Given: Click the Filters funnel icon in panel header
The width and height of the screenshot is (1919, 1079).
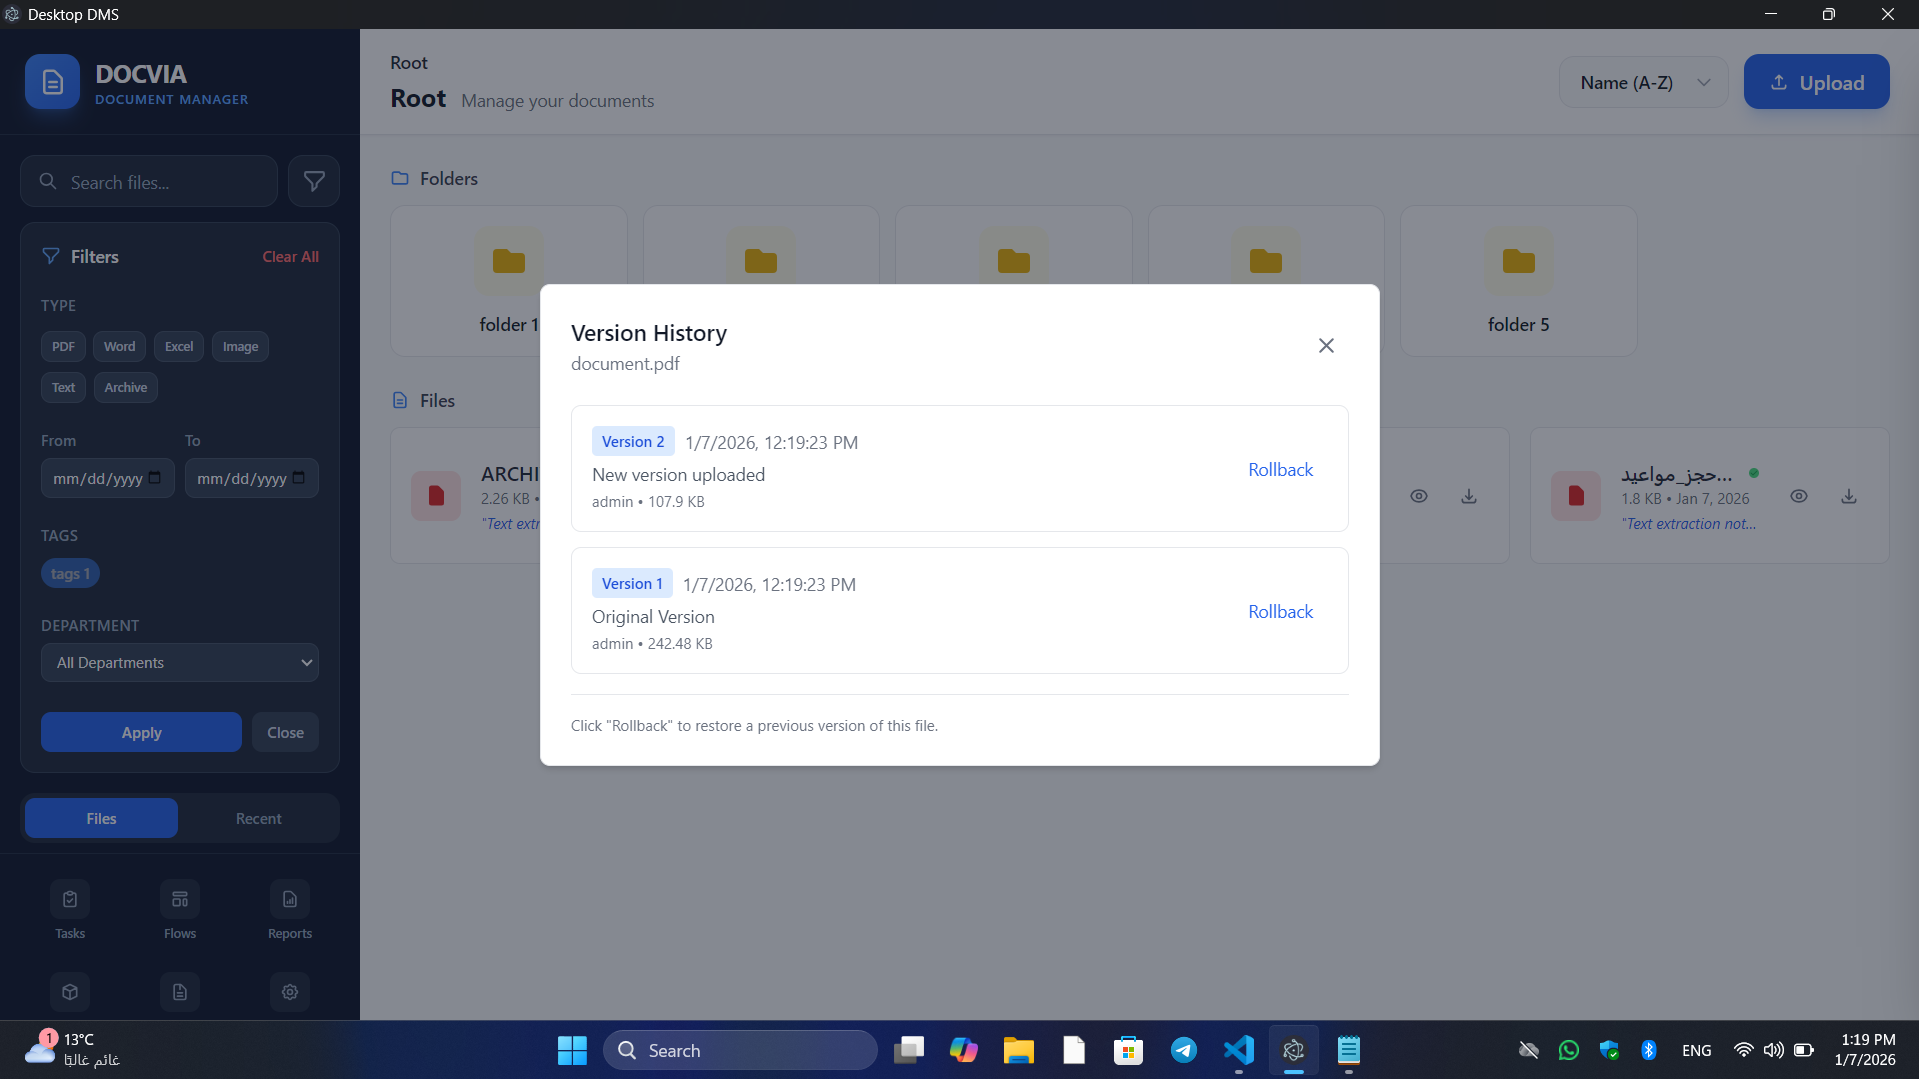Looking at the screenshot, I should [51, 256].
